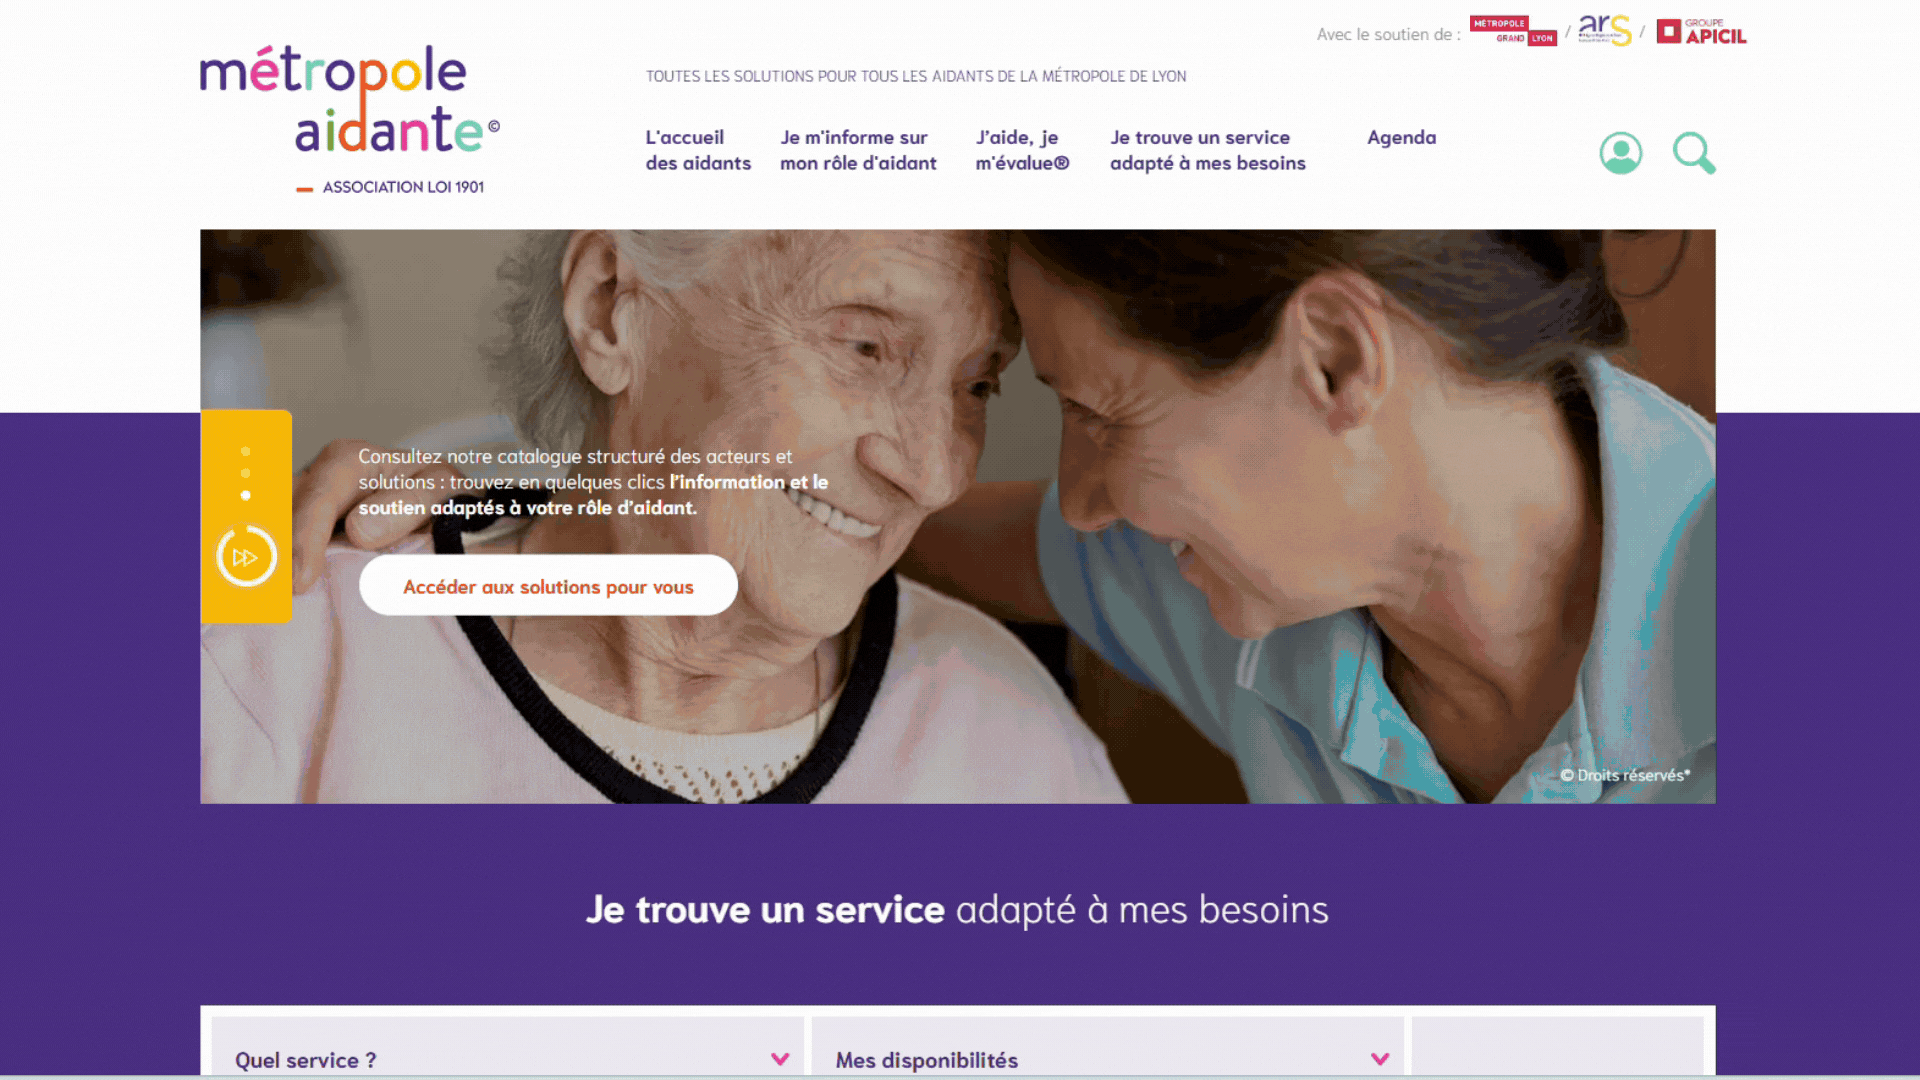Select the first carousel slide dot

coord(246,451)
